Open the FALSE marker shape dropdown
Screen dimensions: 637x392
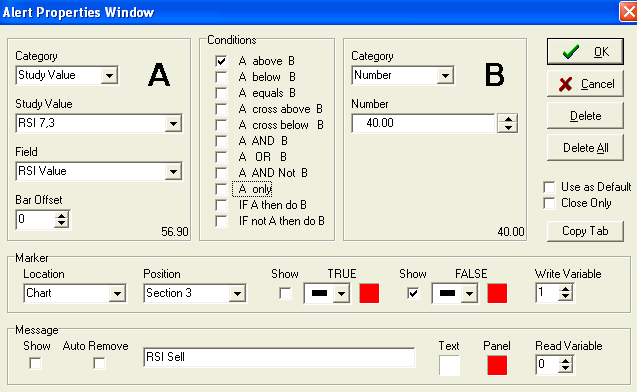[x=469, y=293]
